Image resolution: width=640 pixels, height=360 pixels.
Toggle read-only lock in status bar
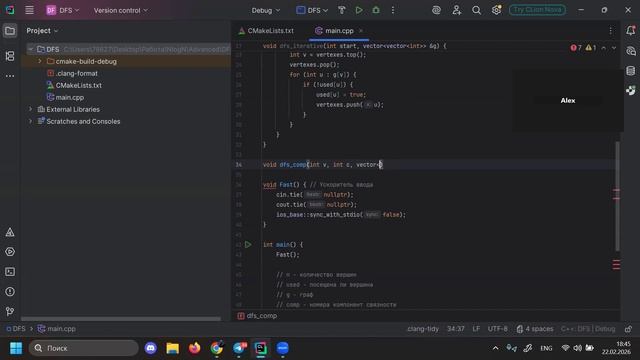coord(628,329)
